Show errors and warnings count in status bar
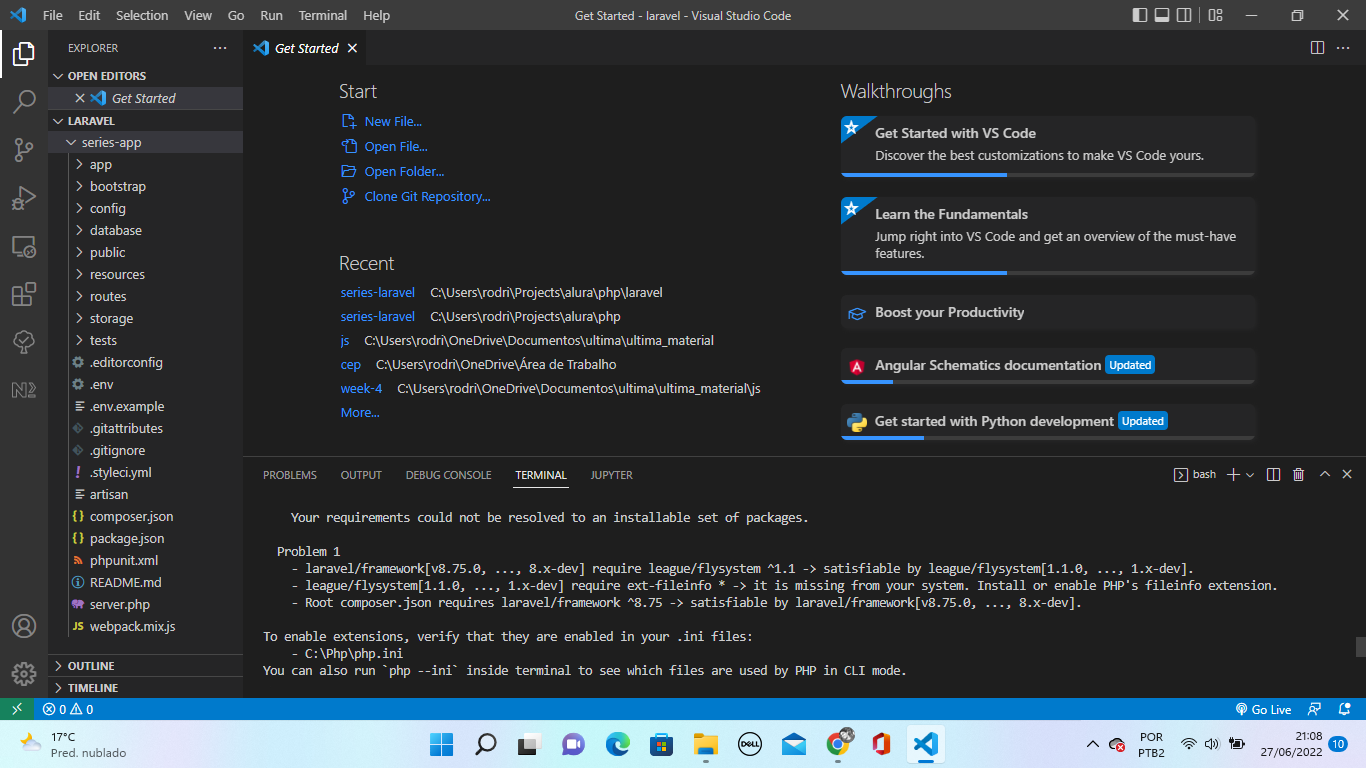 (68, 709)
